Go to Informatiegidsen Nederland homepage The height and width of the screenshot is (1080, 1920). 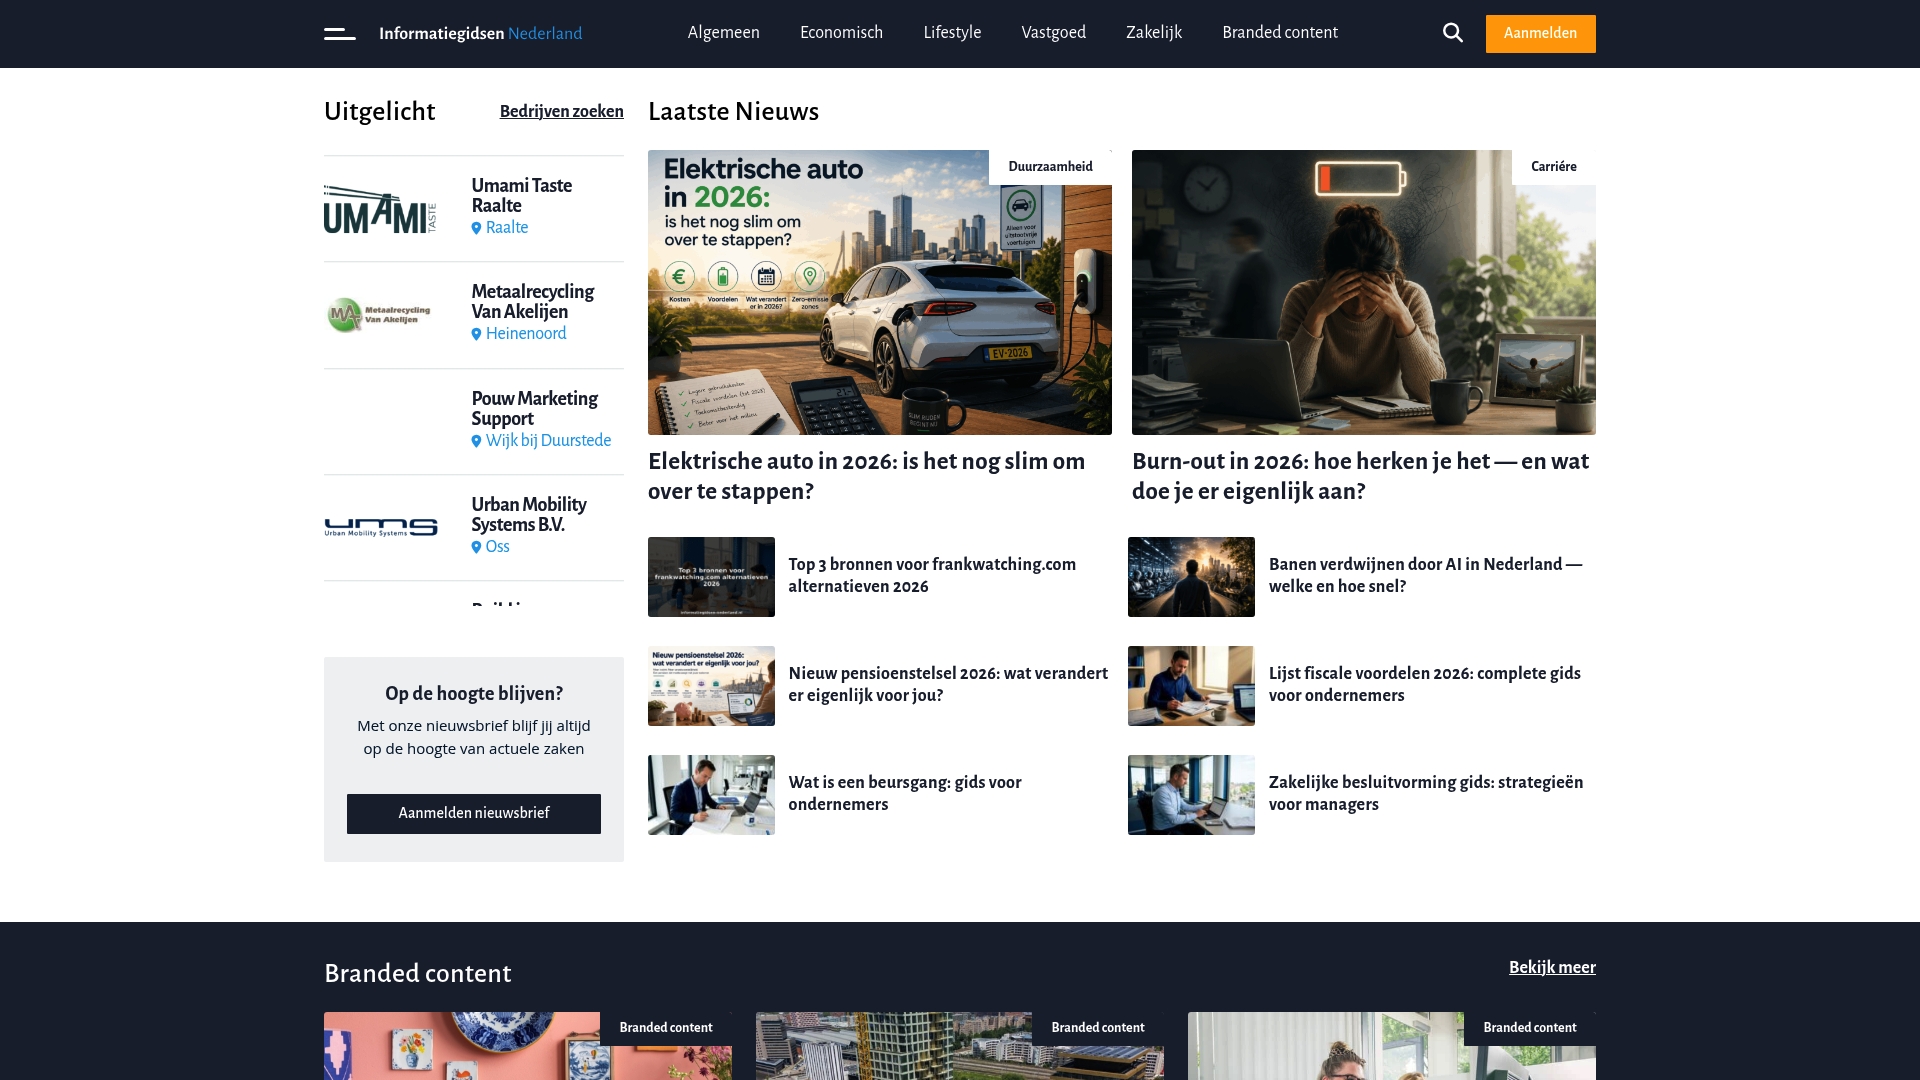(480, 34)
